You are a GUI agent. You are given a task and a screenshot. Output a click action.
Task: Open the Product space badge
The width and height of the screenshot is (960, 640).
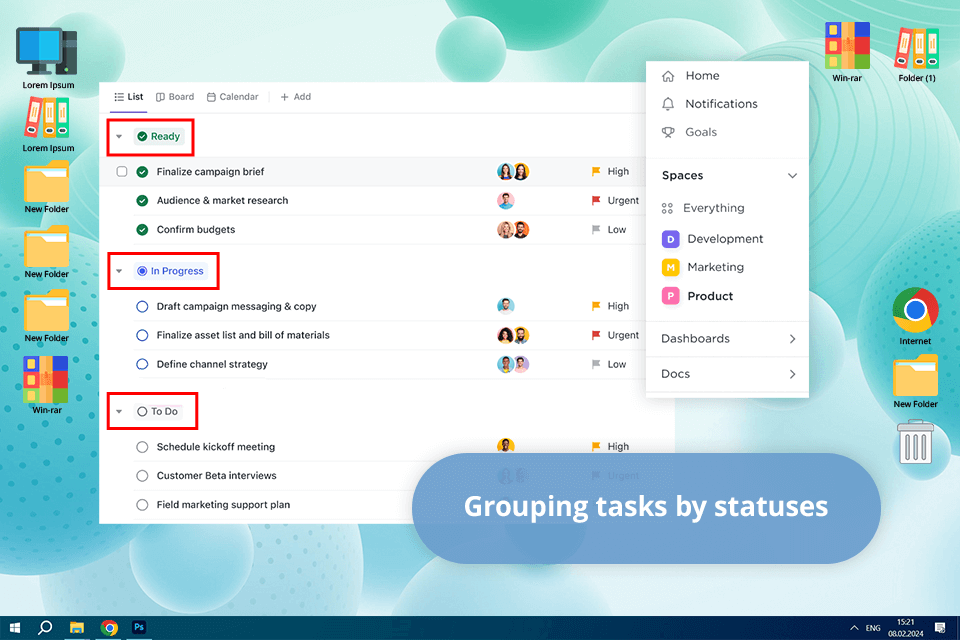coord(670,296)
